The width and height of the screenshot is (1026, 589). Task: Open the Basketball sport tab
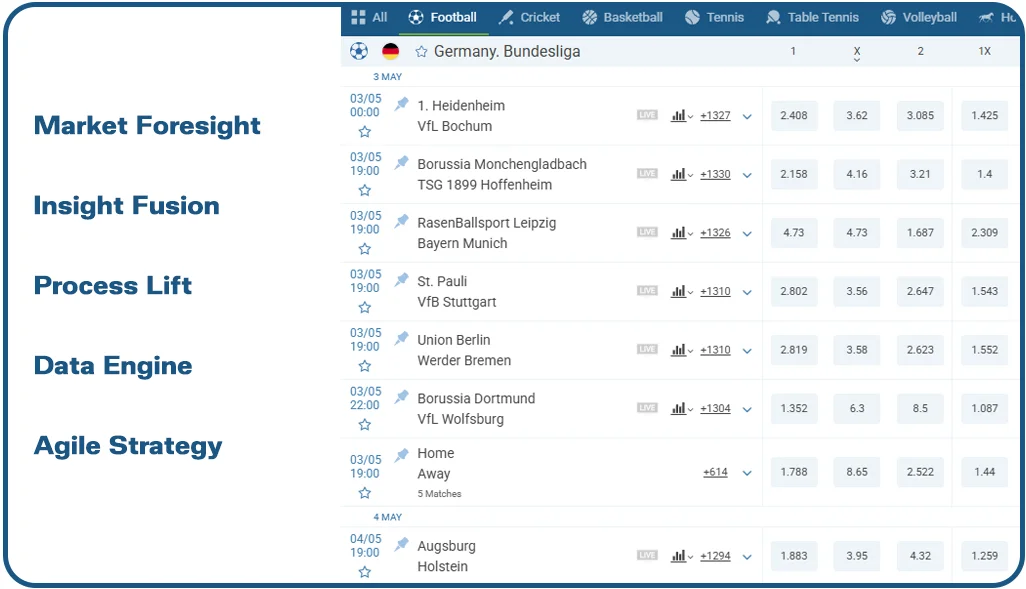coord(623,17)
